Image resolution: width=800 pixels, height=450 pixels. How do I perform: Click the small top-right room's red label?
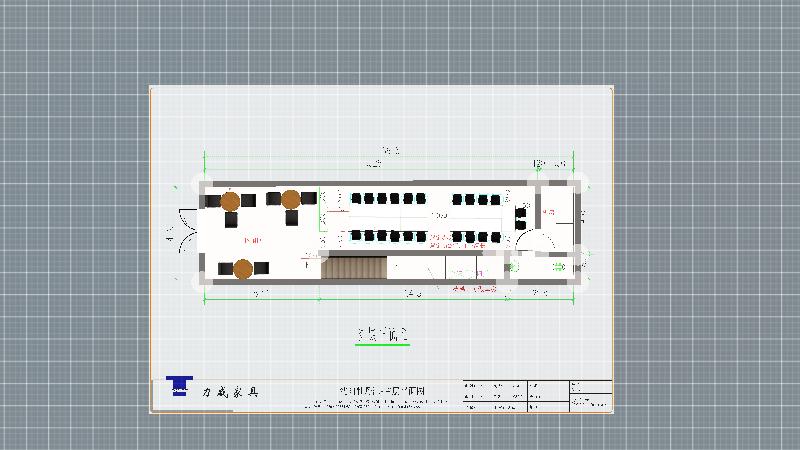pyautogui.click(x=548, y=212)
